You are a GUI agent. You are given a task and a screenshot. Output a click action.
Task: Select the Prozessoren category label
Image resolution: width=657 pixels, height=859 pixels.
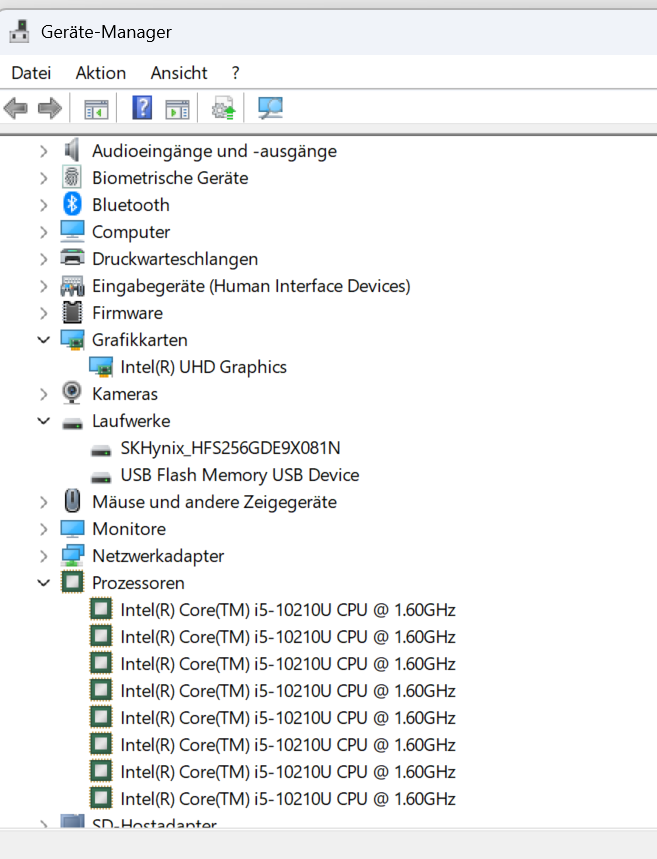pyautogui.click(x=138, y=583)
